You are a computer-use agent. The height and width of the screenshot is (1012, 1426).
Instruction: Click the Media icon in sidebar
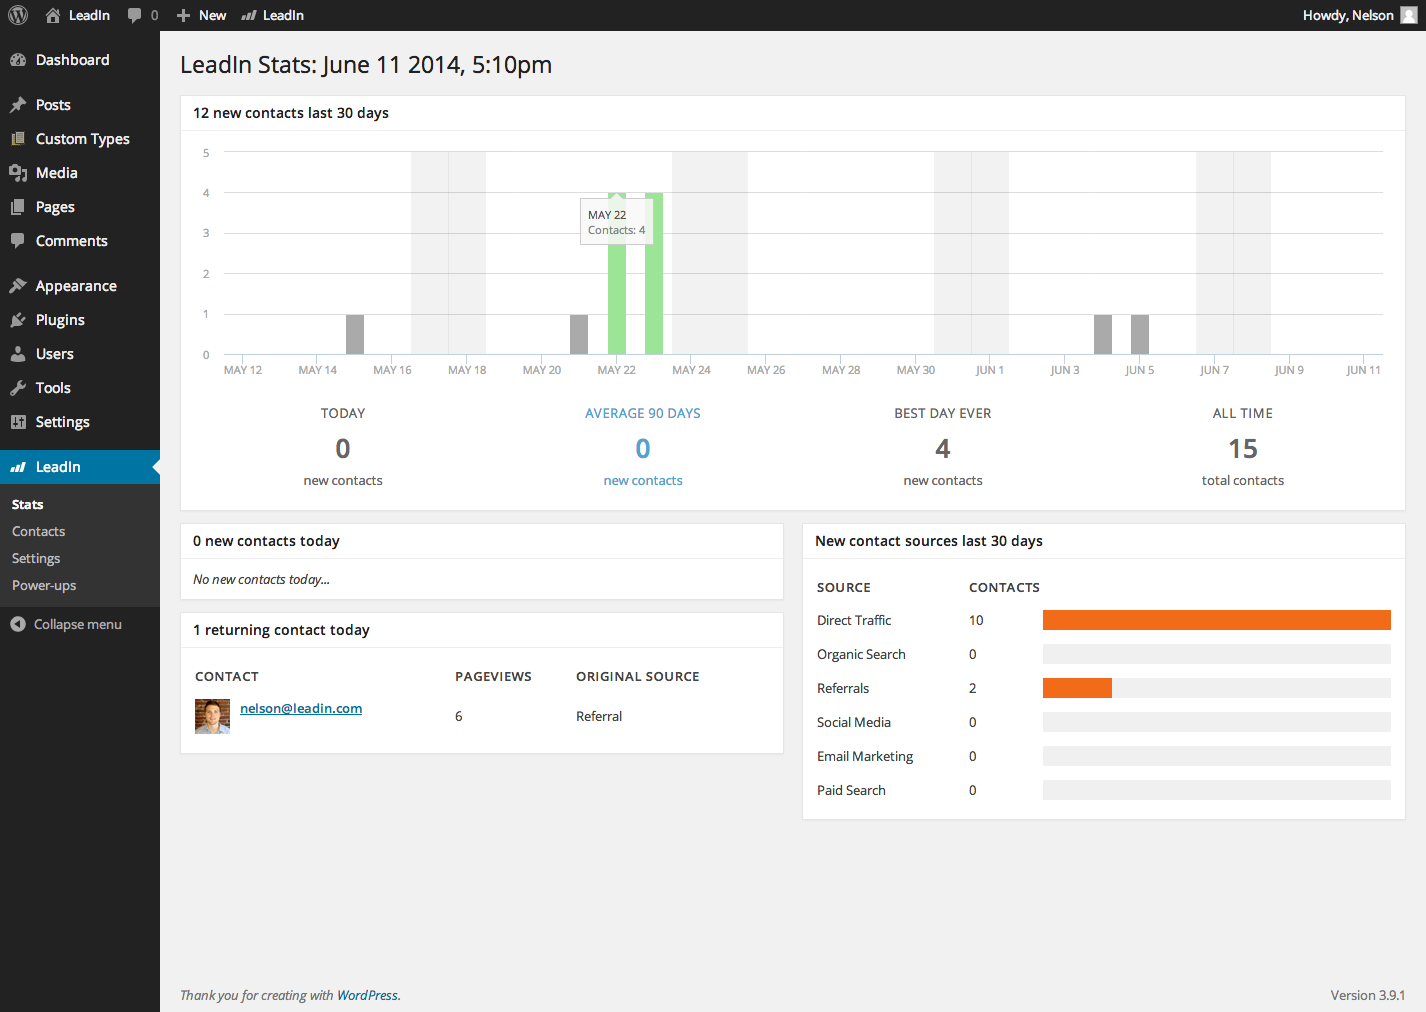(x=18, y=173)
